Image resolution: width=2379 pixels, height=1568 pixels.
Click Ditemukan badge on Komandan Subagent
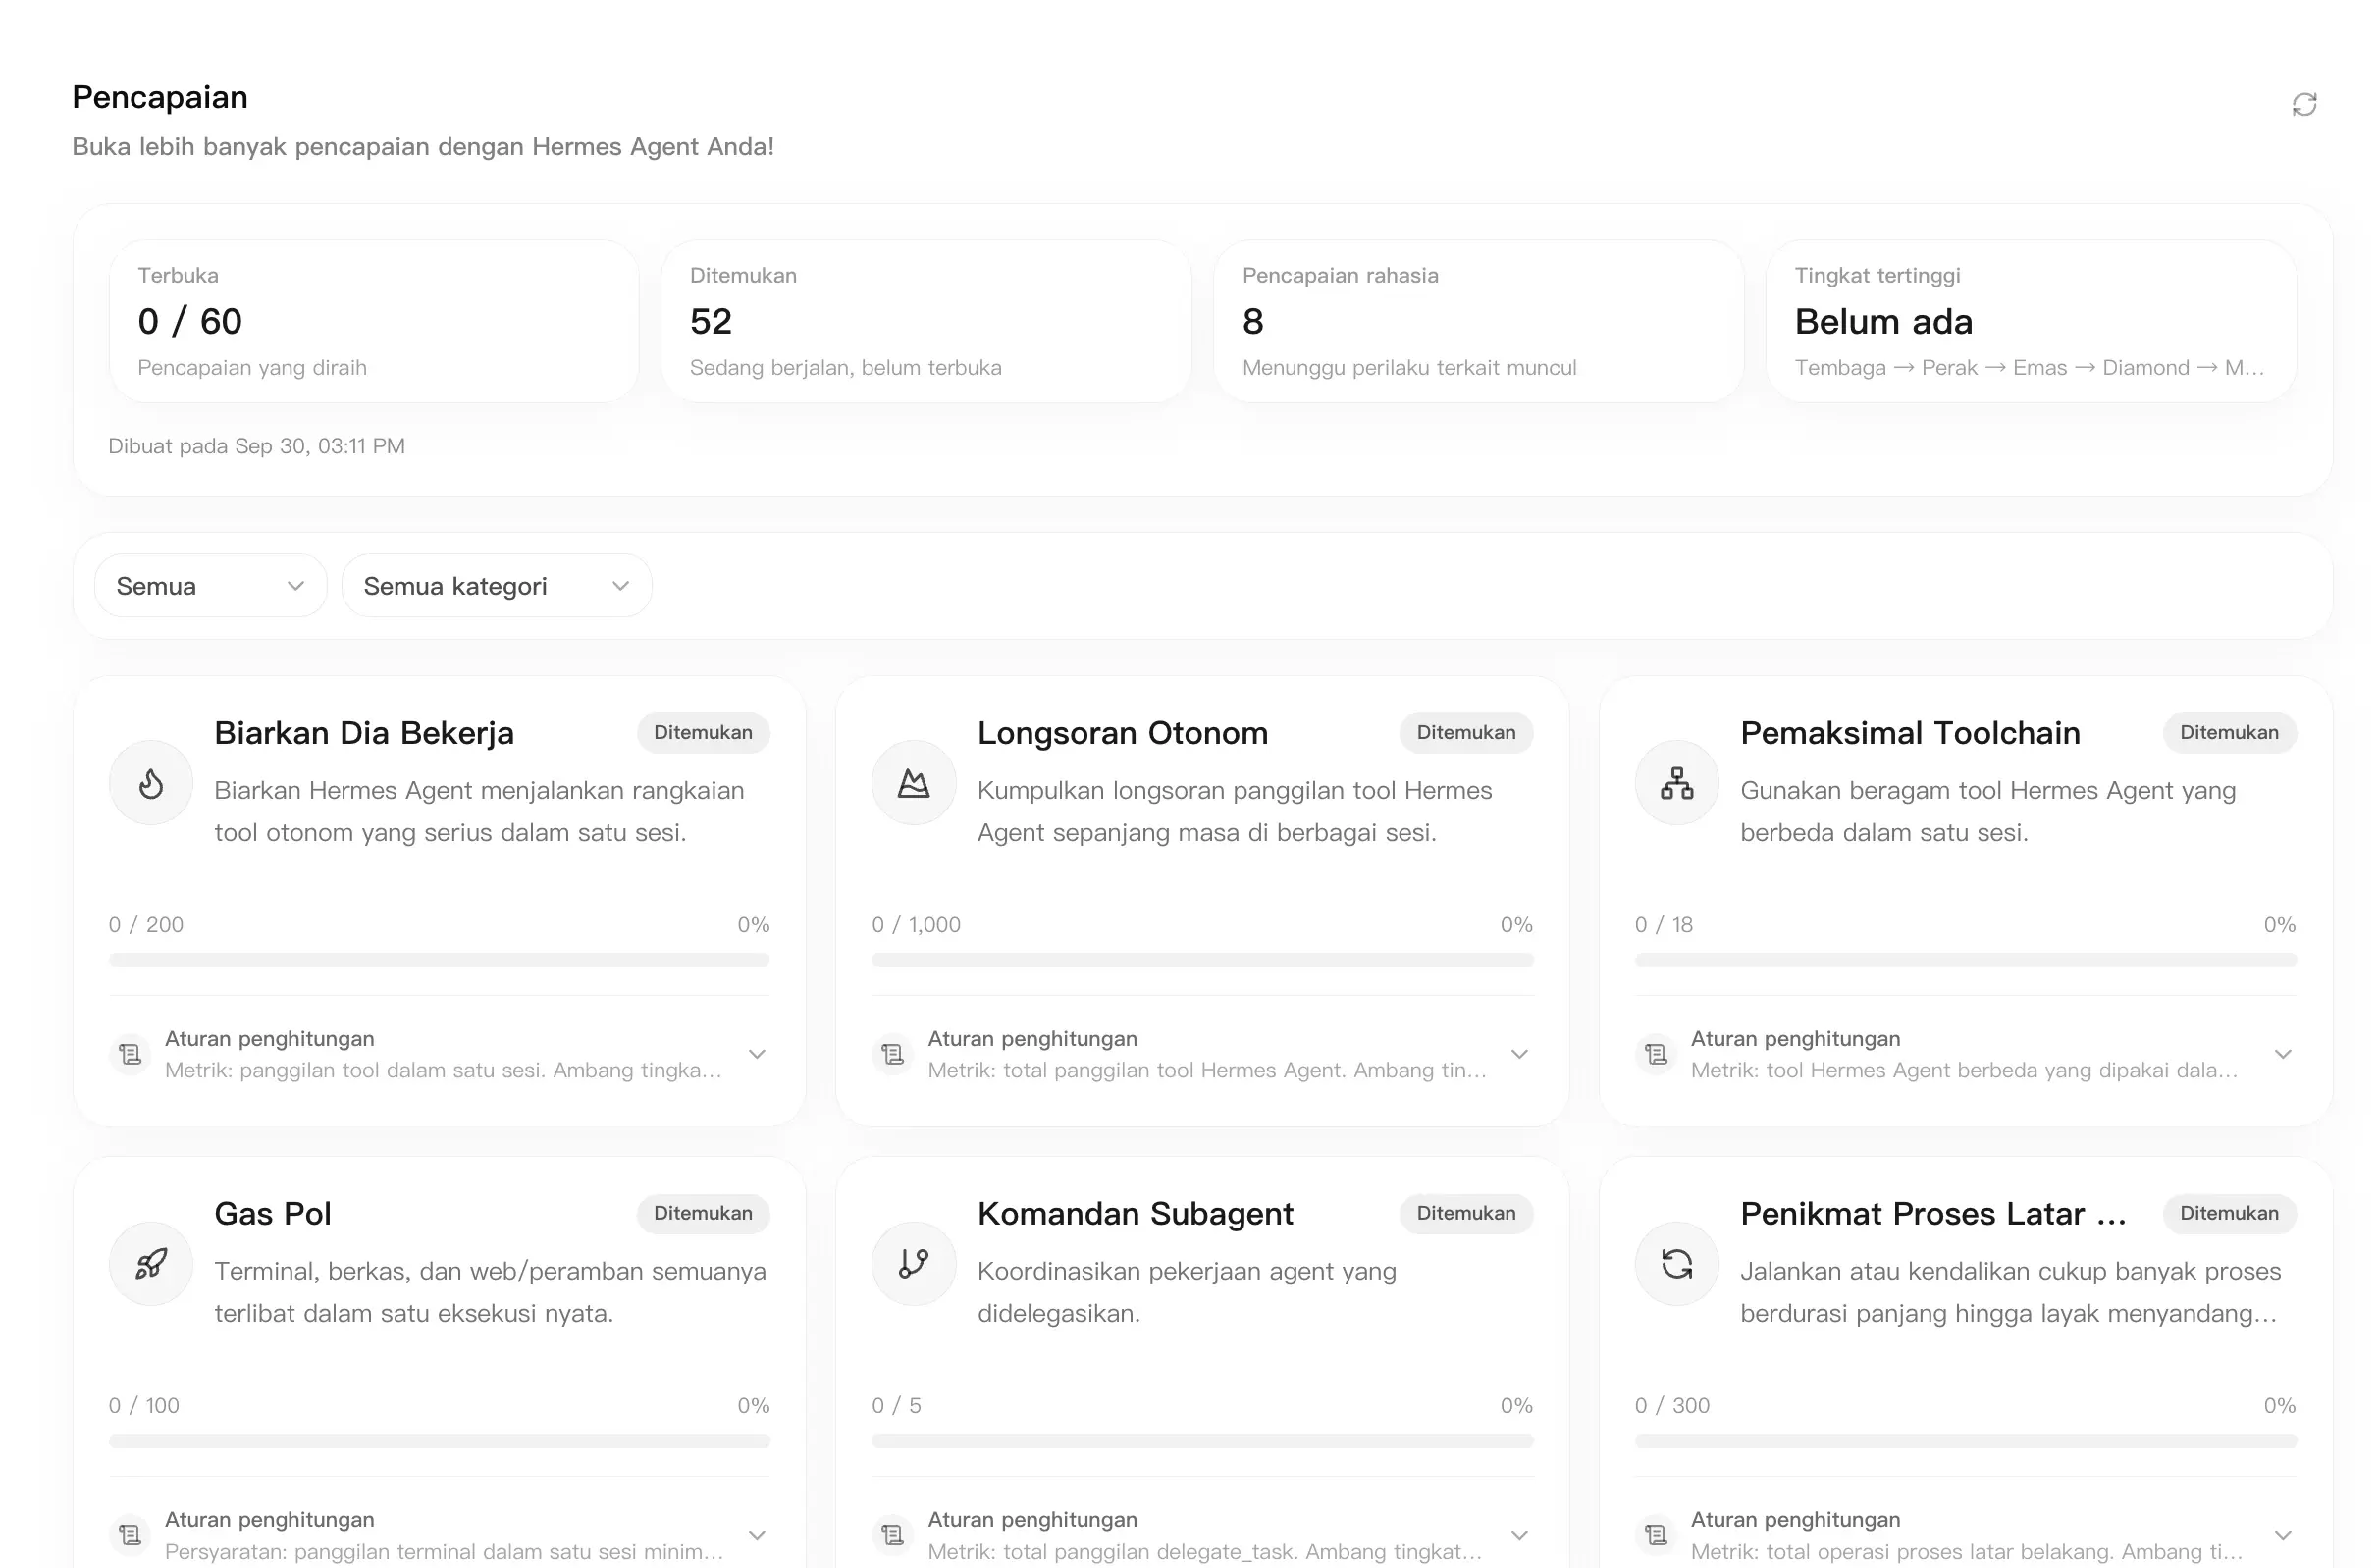(1466, 1213)
